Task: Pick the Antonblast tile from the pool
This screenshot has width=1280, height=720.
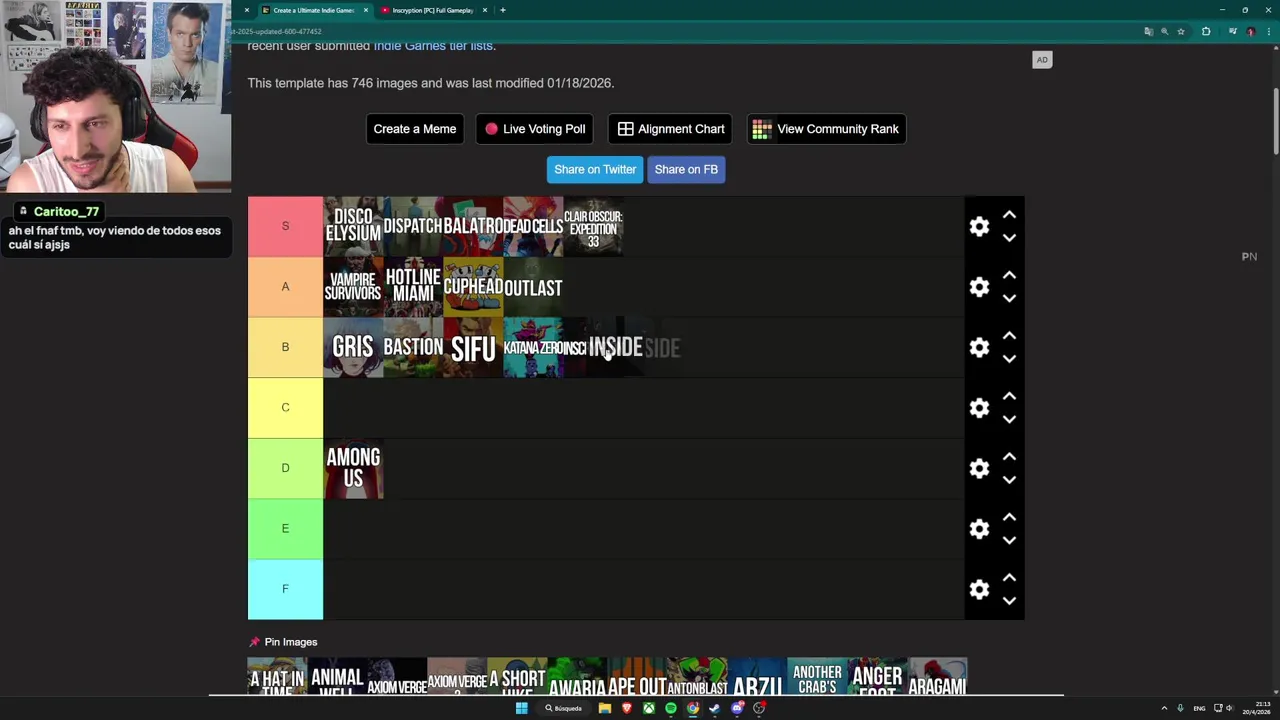Action: (x=697, y=677)
